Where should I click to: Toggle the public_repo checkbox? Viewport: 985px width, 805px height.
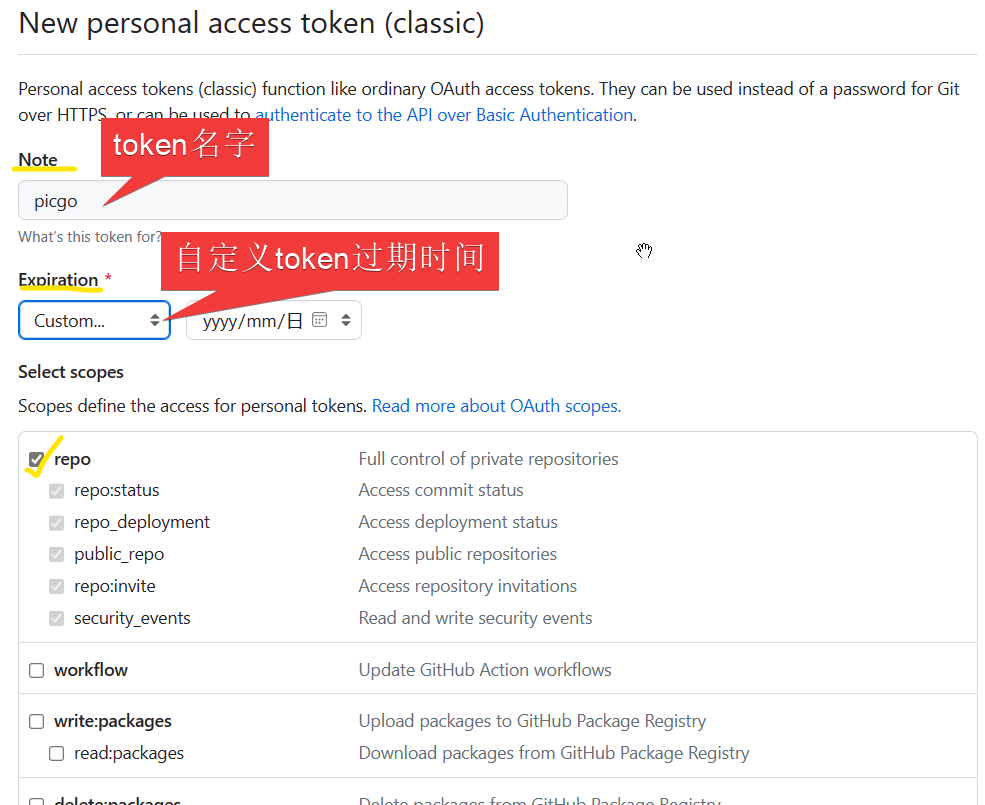[57, 554]
